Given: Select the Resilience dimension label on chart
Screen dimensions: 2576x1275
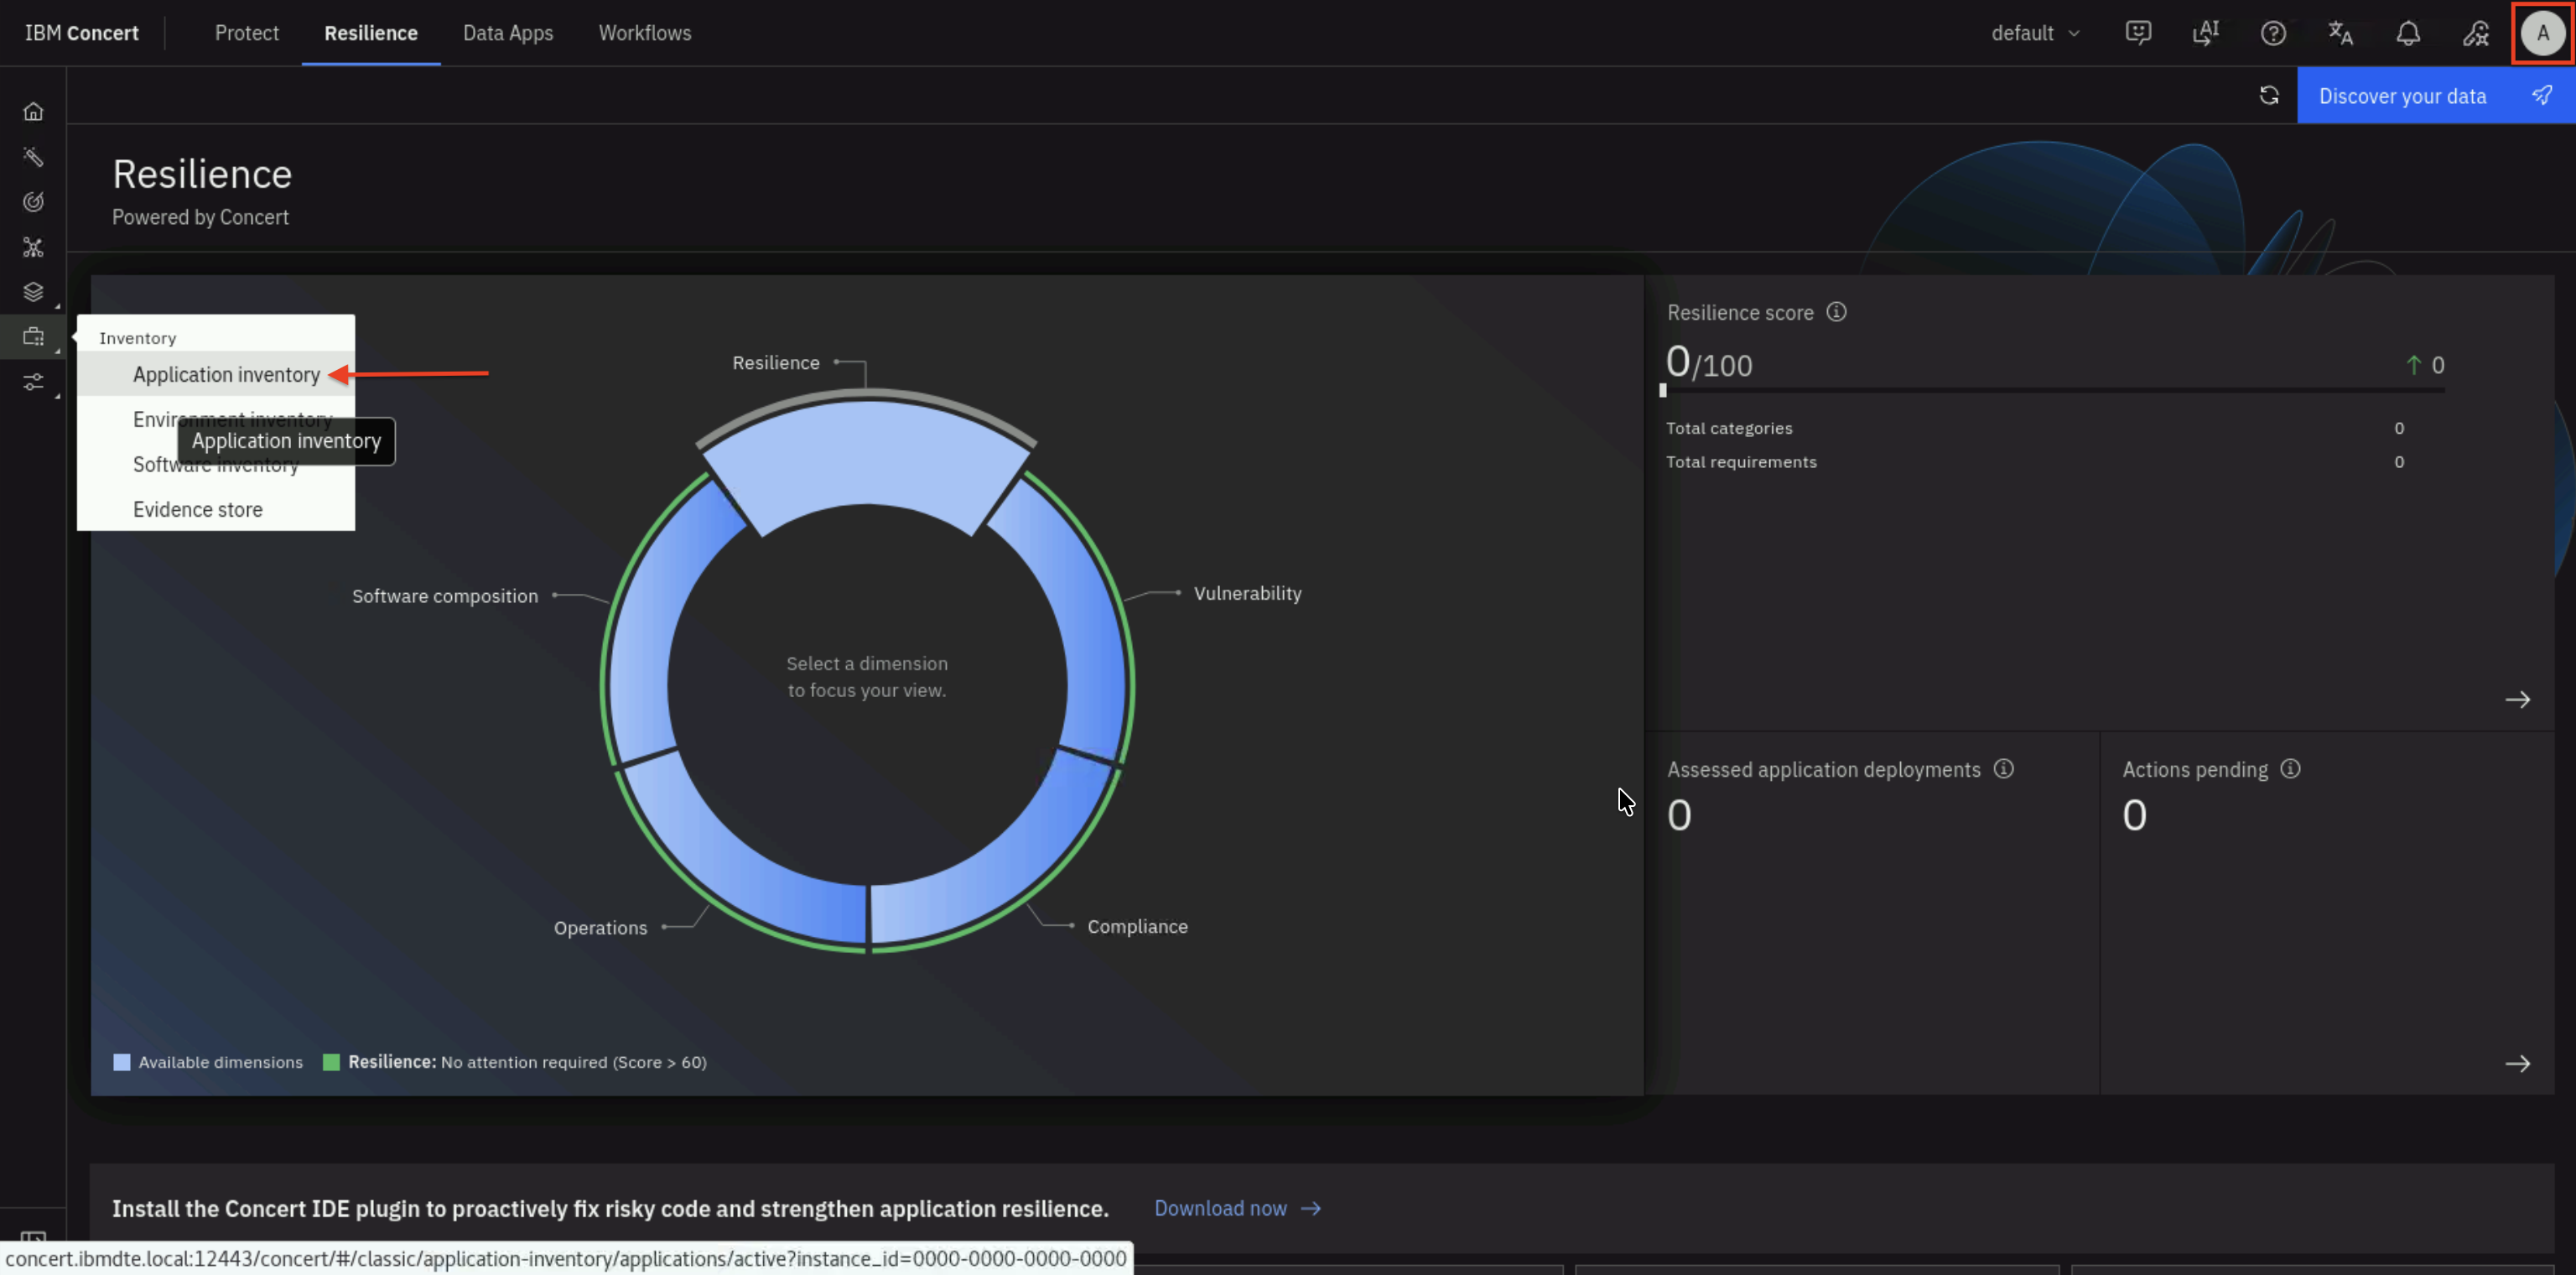Looking at the screenshot, I should pyautogui.click(x=776, y=362).
